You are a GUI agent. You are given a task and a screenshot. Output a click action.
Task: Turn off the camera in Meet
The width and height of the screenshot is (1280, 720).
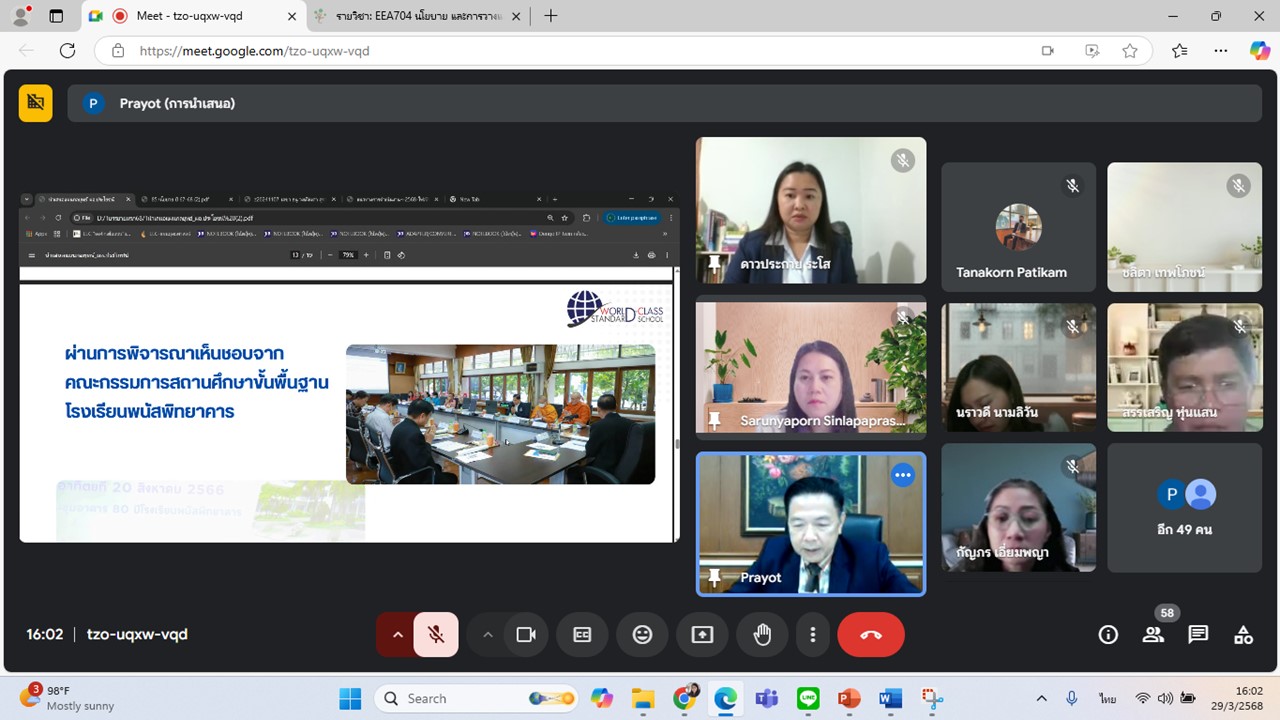[x=526, y=634]
